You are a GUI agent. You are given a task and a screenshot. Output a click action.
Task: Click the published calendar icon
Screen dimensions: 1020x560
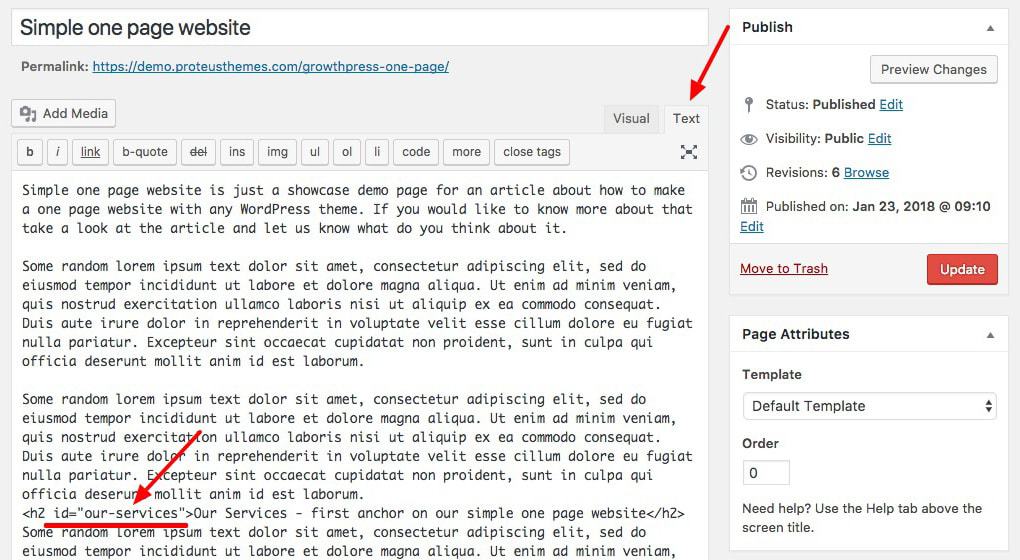click(x=749, y=206)
